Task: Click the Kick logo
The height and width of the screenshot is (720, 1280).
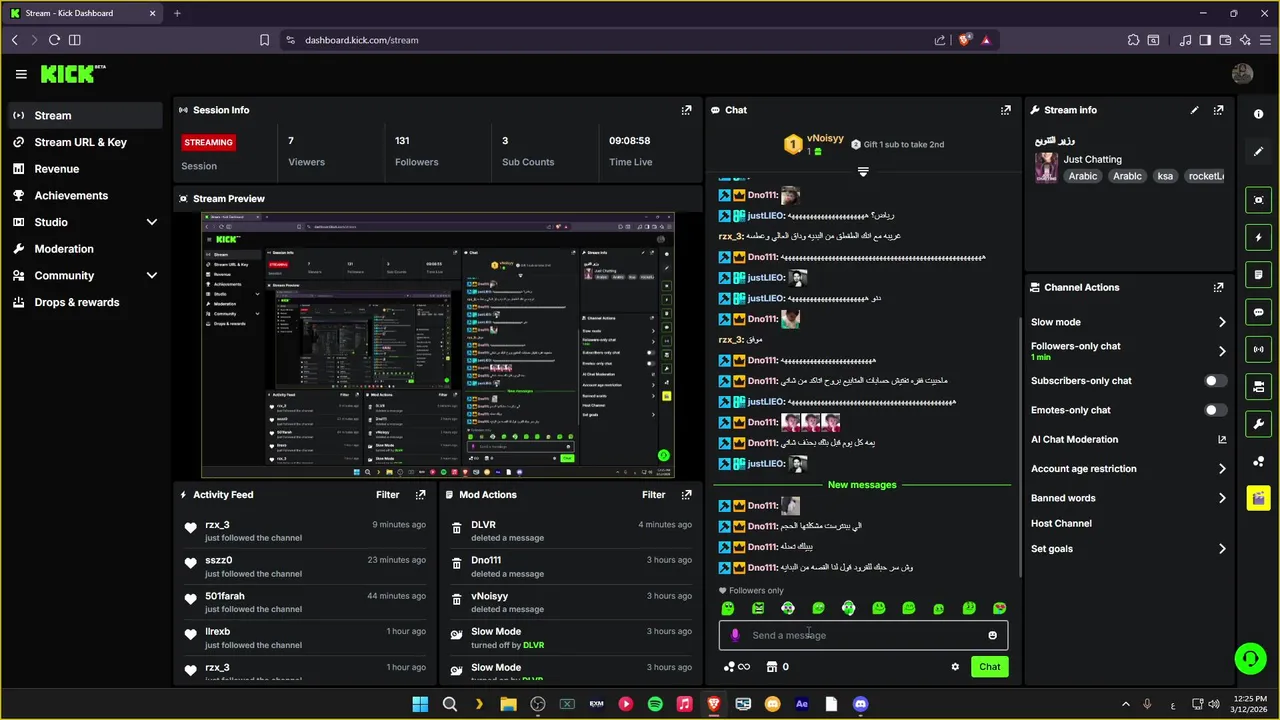Action: pyautogui.click(x=72, y=74)
